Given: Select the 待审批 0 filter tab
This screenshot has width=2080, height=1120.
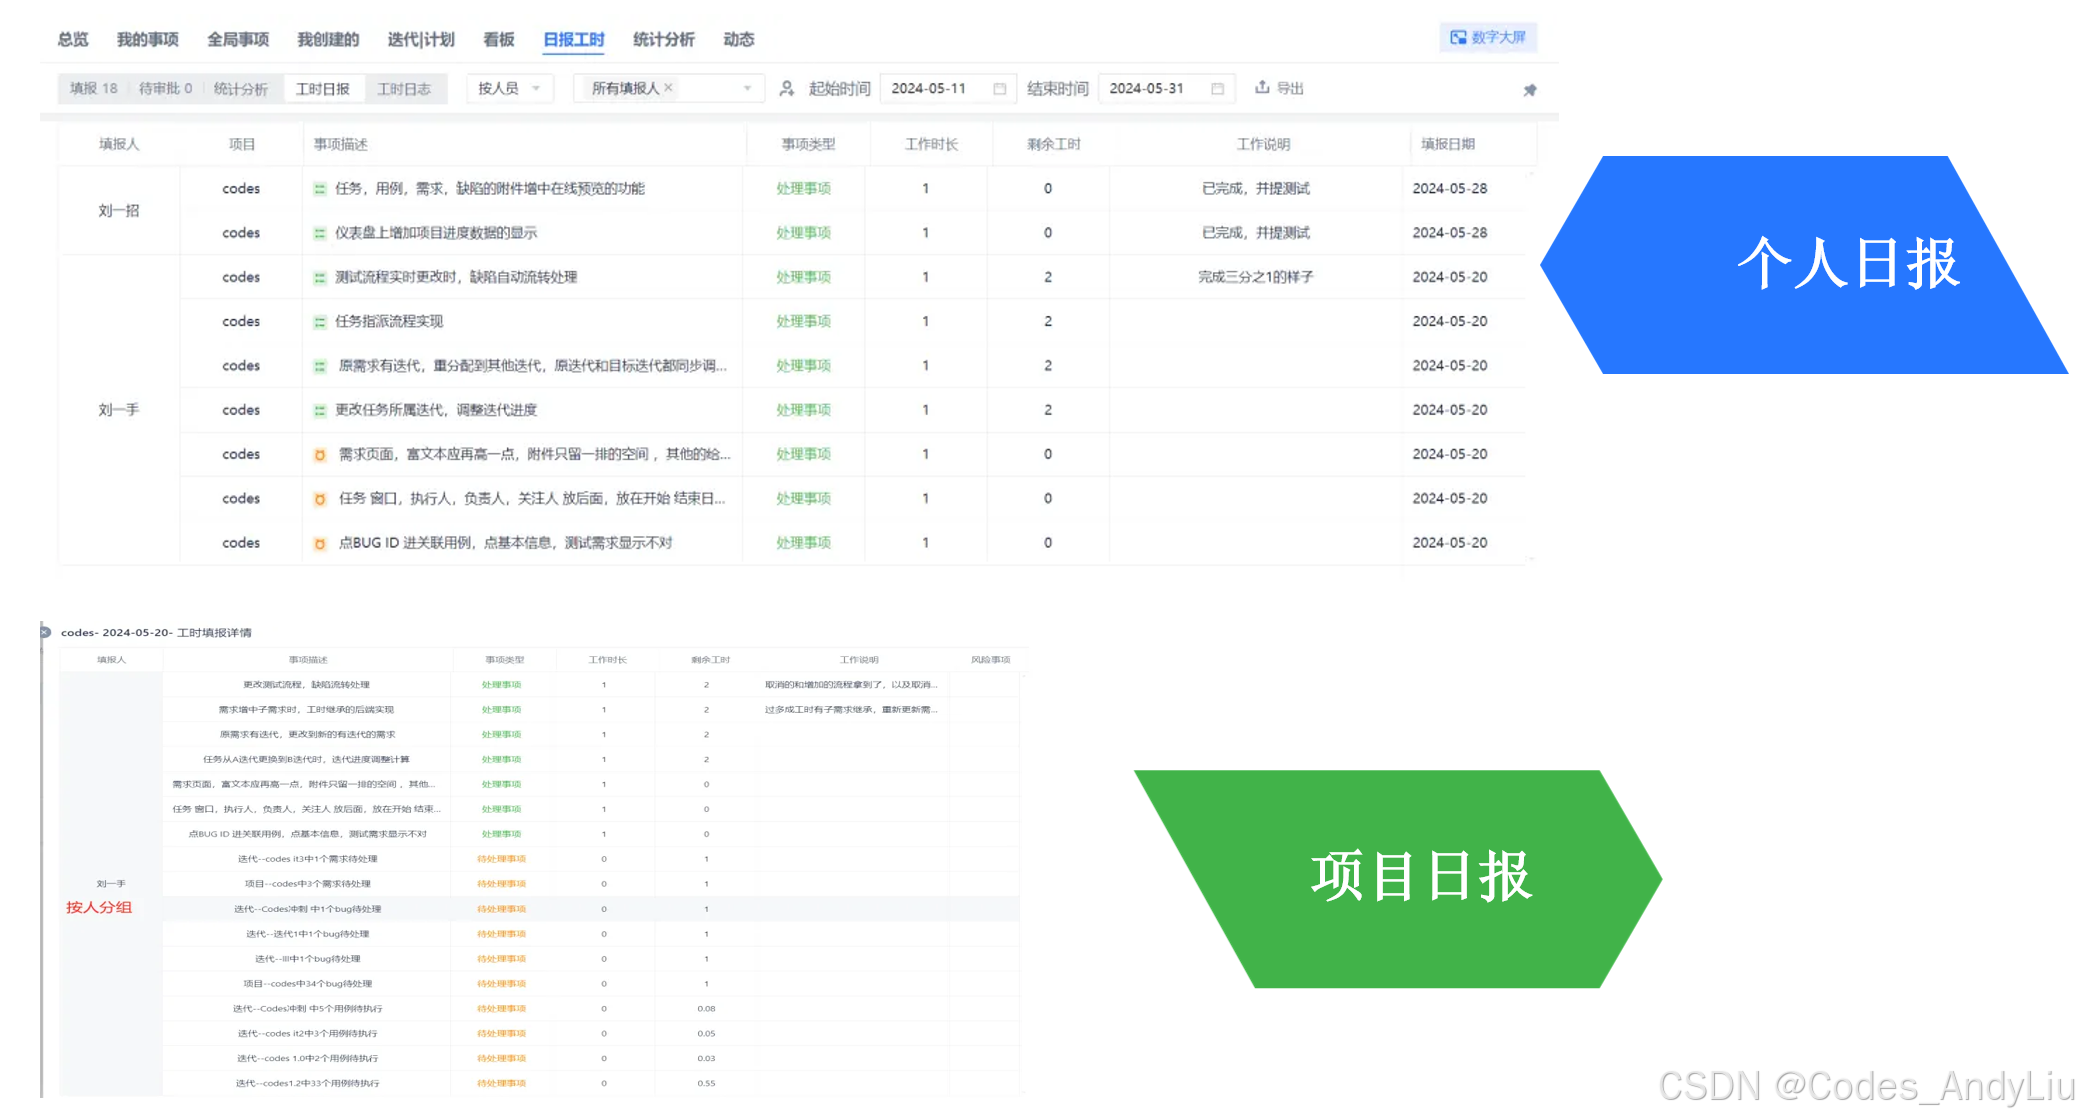Looking at the screenshot, I should [165, 88].
